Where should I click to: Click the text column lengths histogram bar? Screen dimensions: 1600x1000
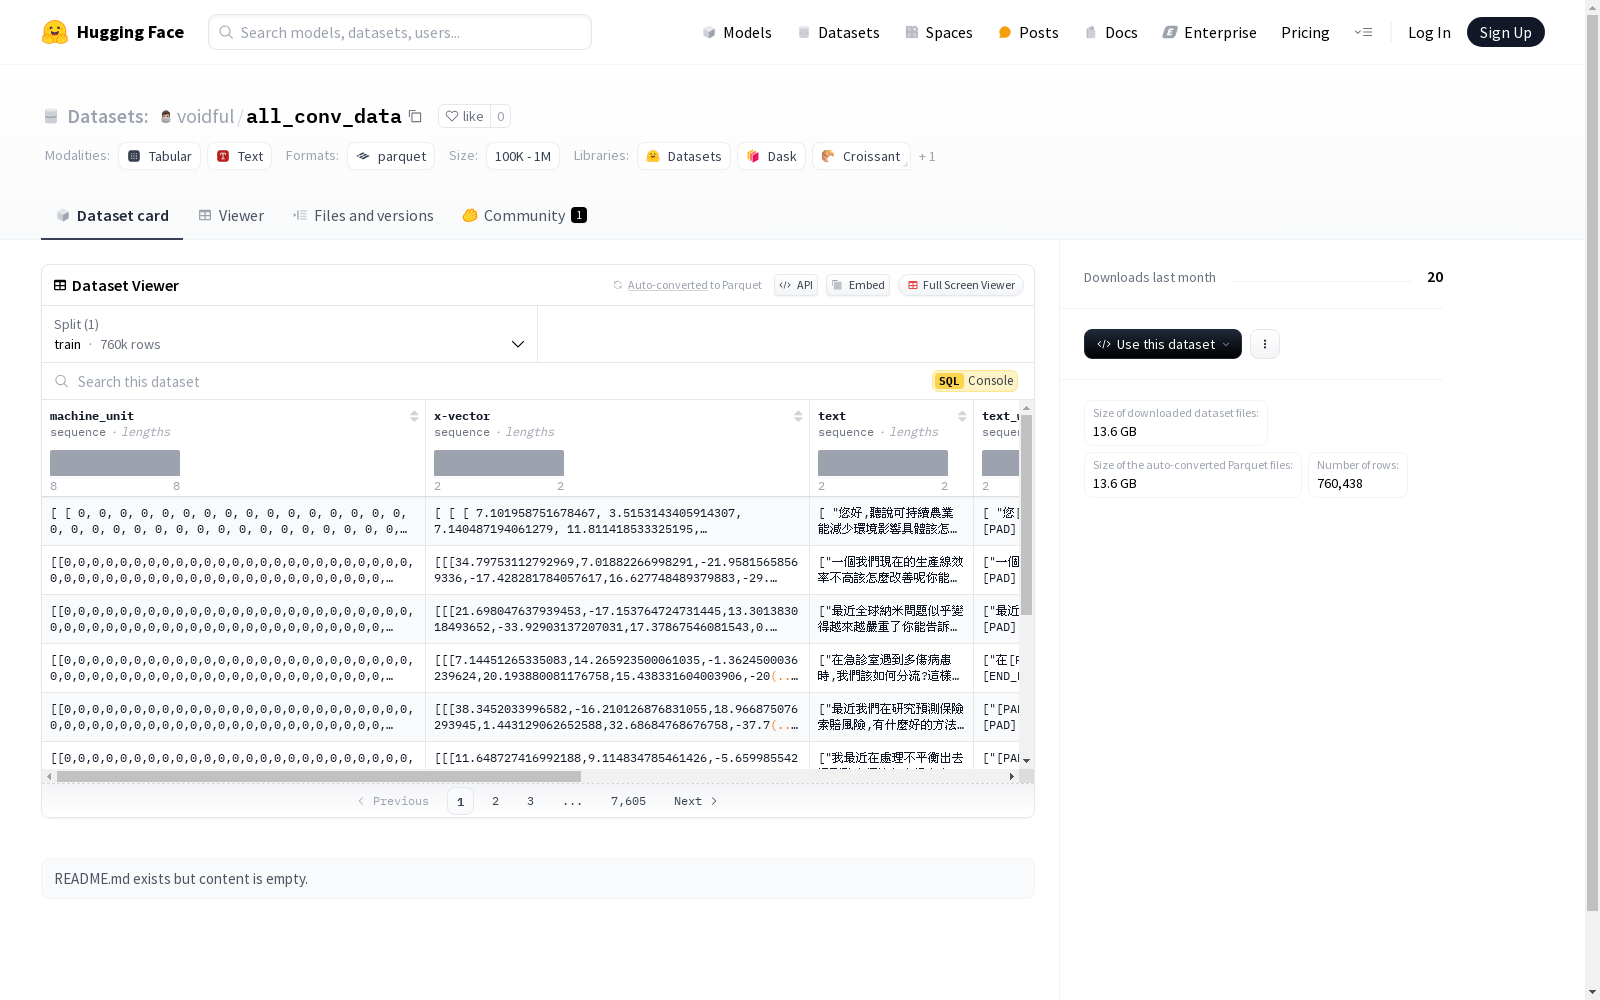tap(883, 463)
